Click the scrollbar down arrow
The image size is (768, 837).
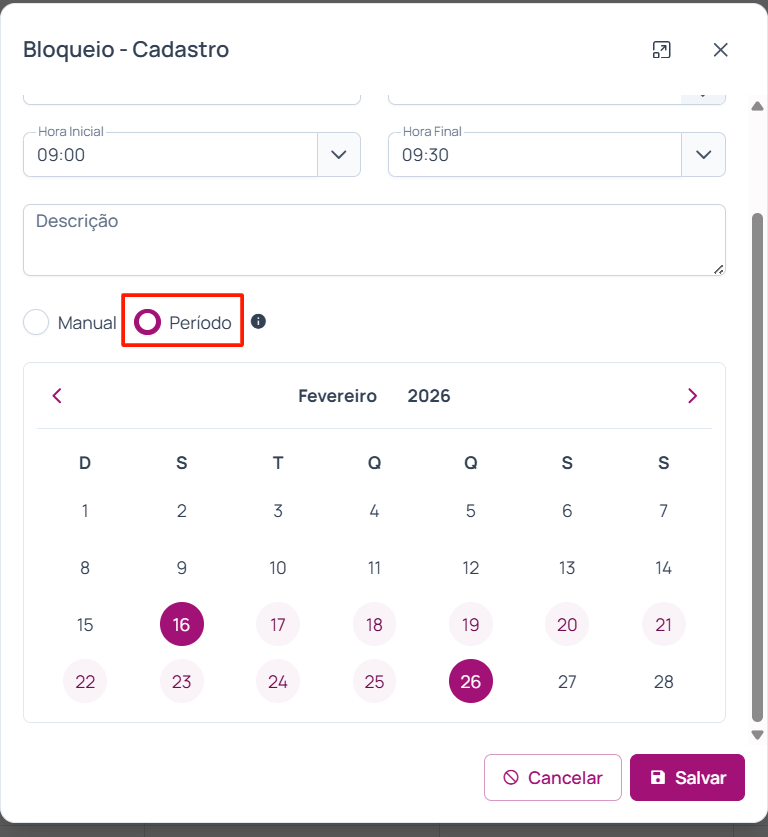757,735
